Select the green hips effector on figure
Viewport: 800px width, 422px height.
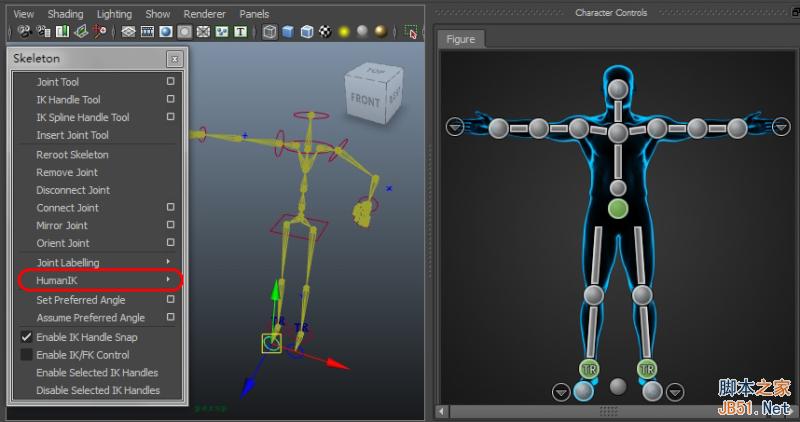pos(618,209)
